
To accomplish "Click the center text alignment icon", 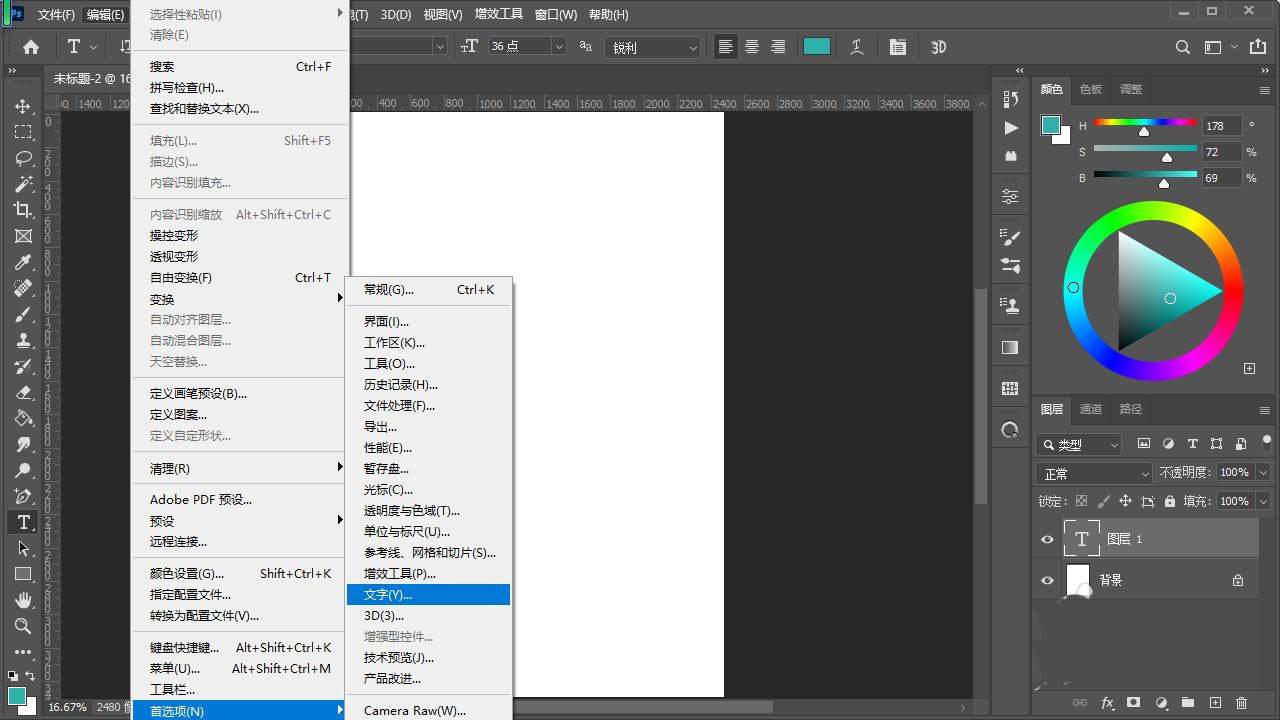I will pyautogui.click(x=752, y=47).
